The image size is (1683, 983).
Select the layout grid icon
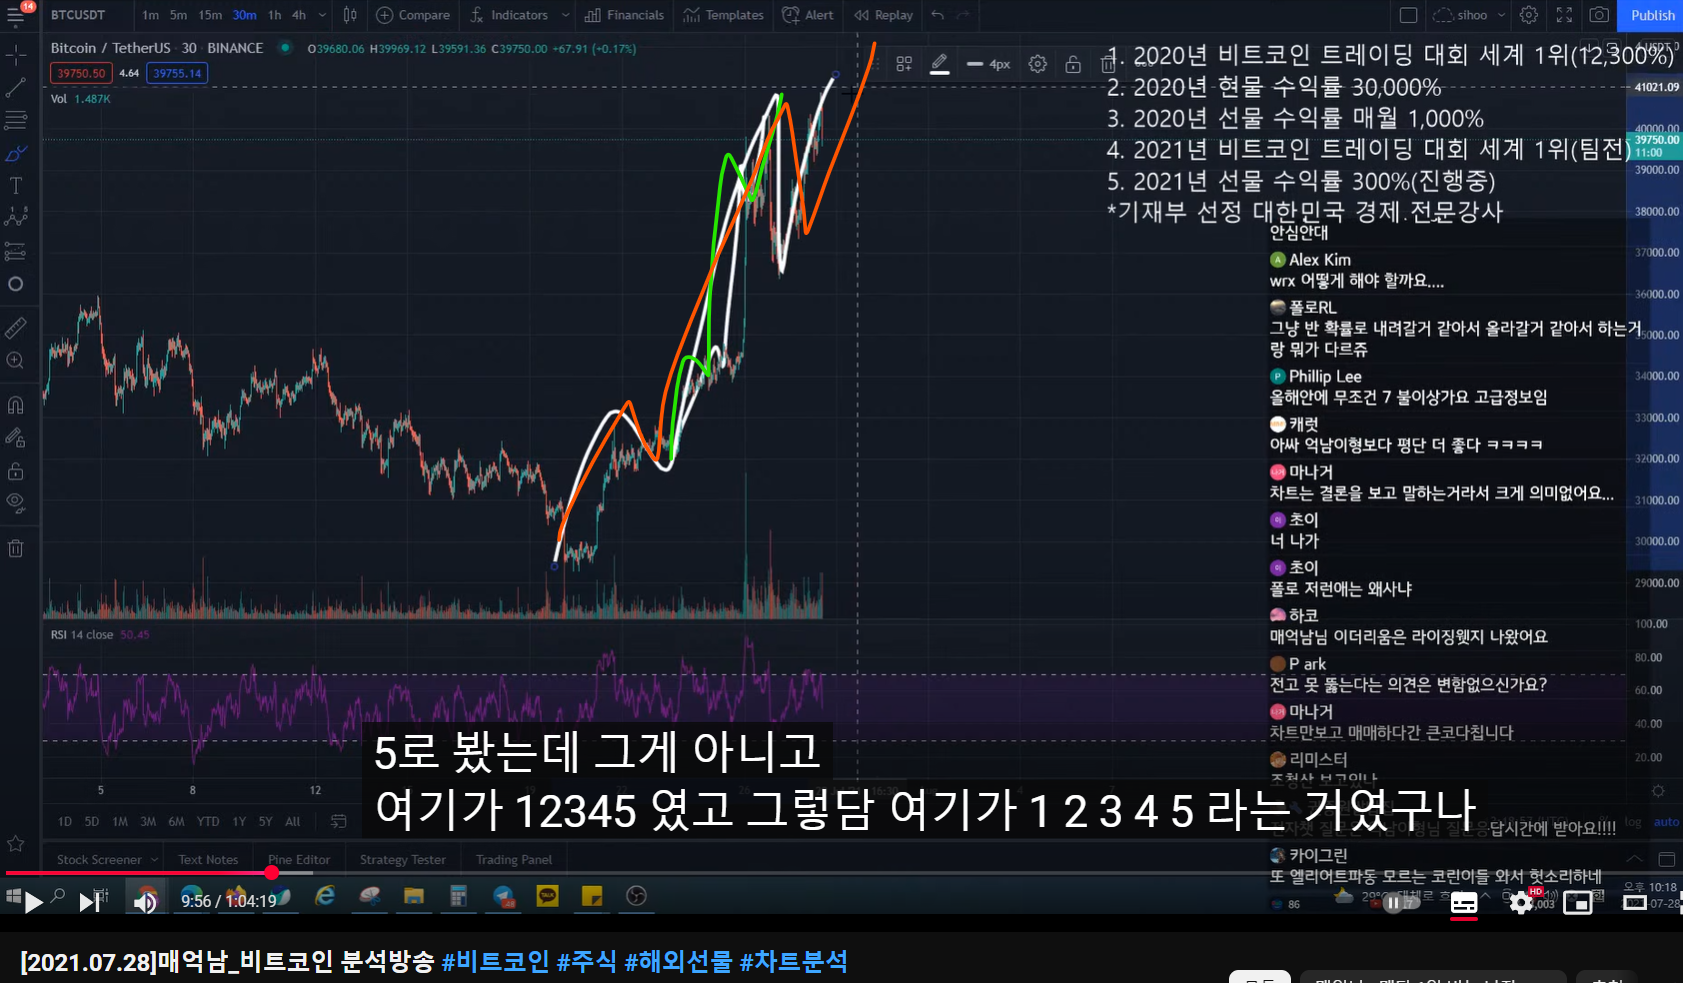point(1408,15)
